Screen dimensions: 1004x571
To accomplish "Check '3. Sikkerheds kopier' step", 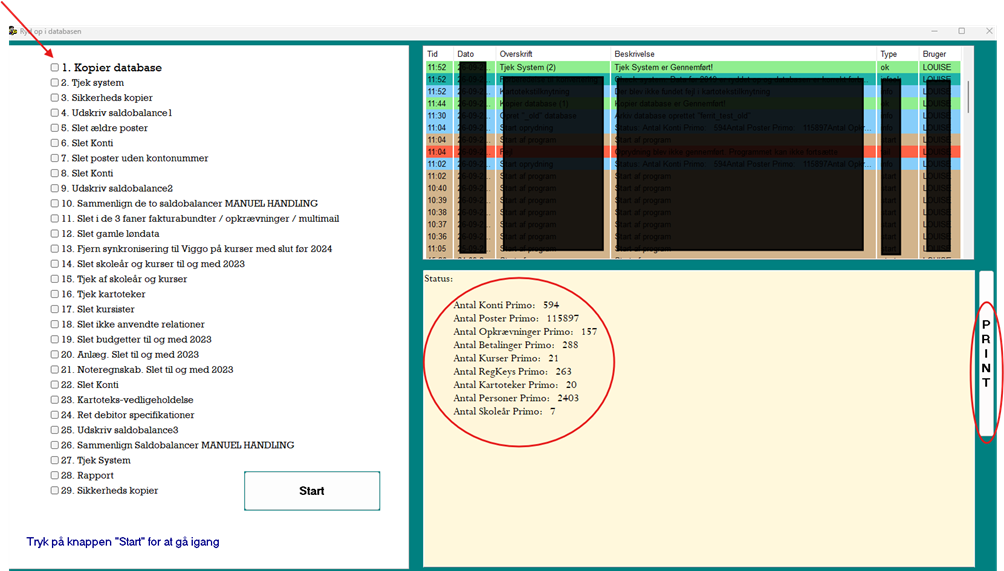I will [x=55, y=97].
